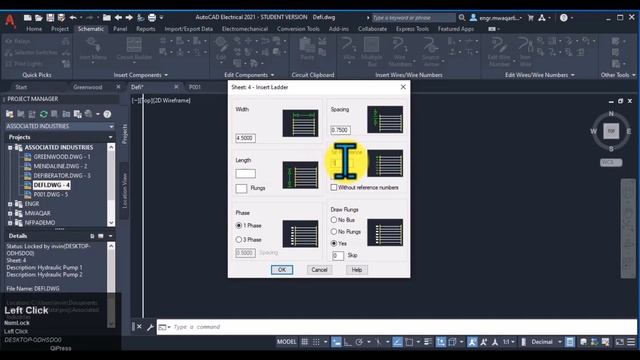Open the Panel ribbon tab
The width and height of the screenshot is (640, 360).
click(120, 29)
